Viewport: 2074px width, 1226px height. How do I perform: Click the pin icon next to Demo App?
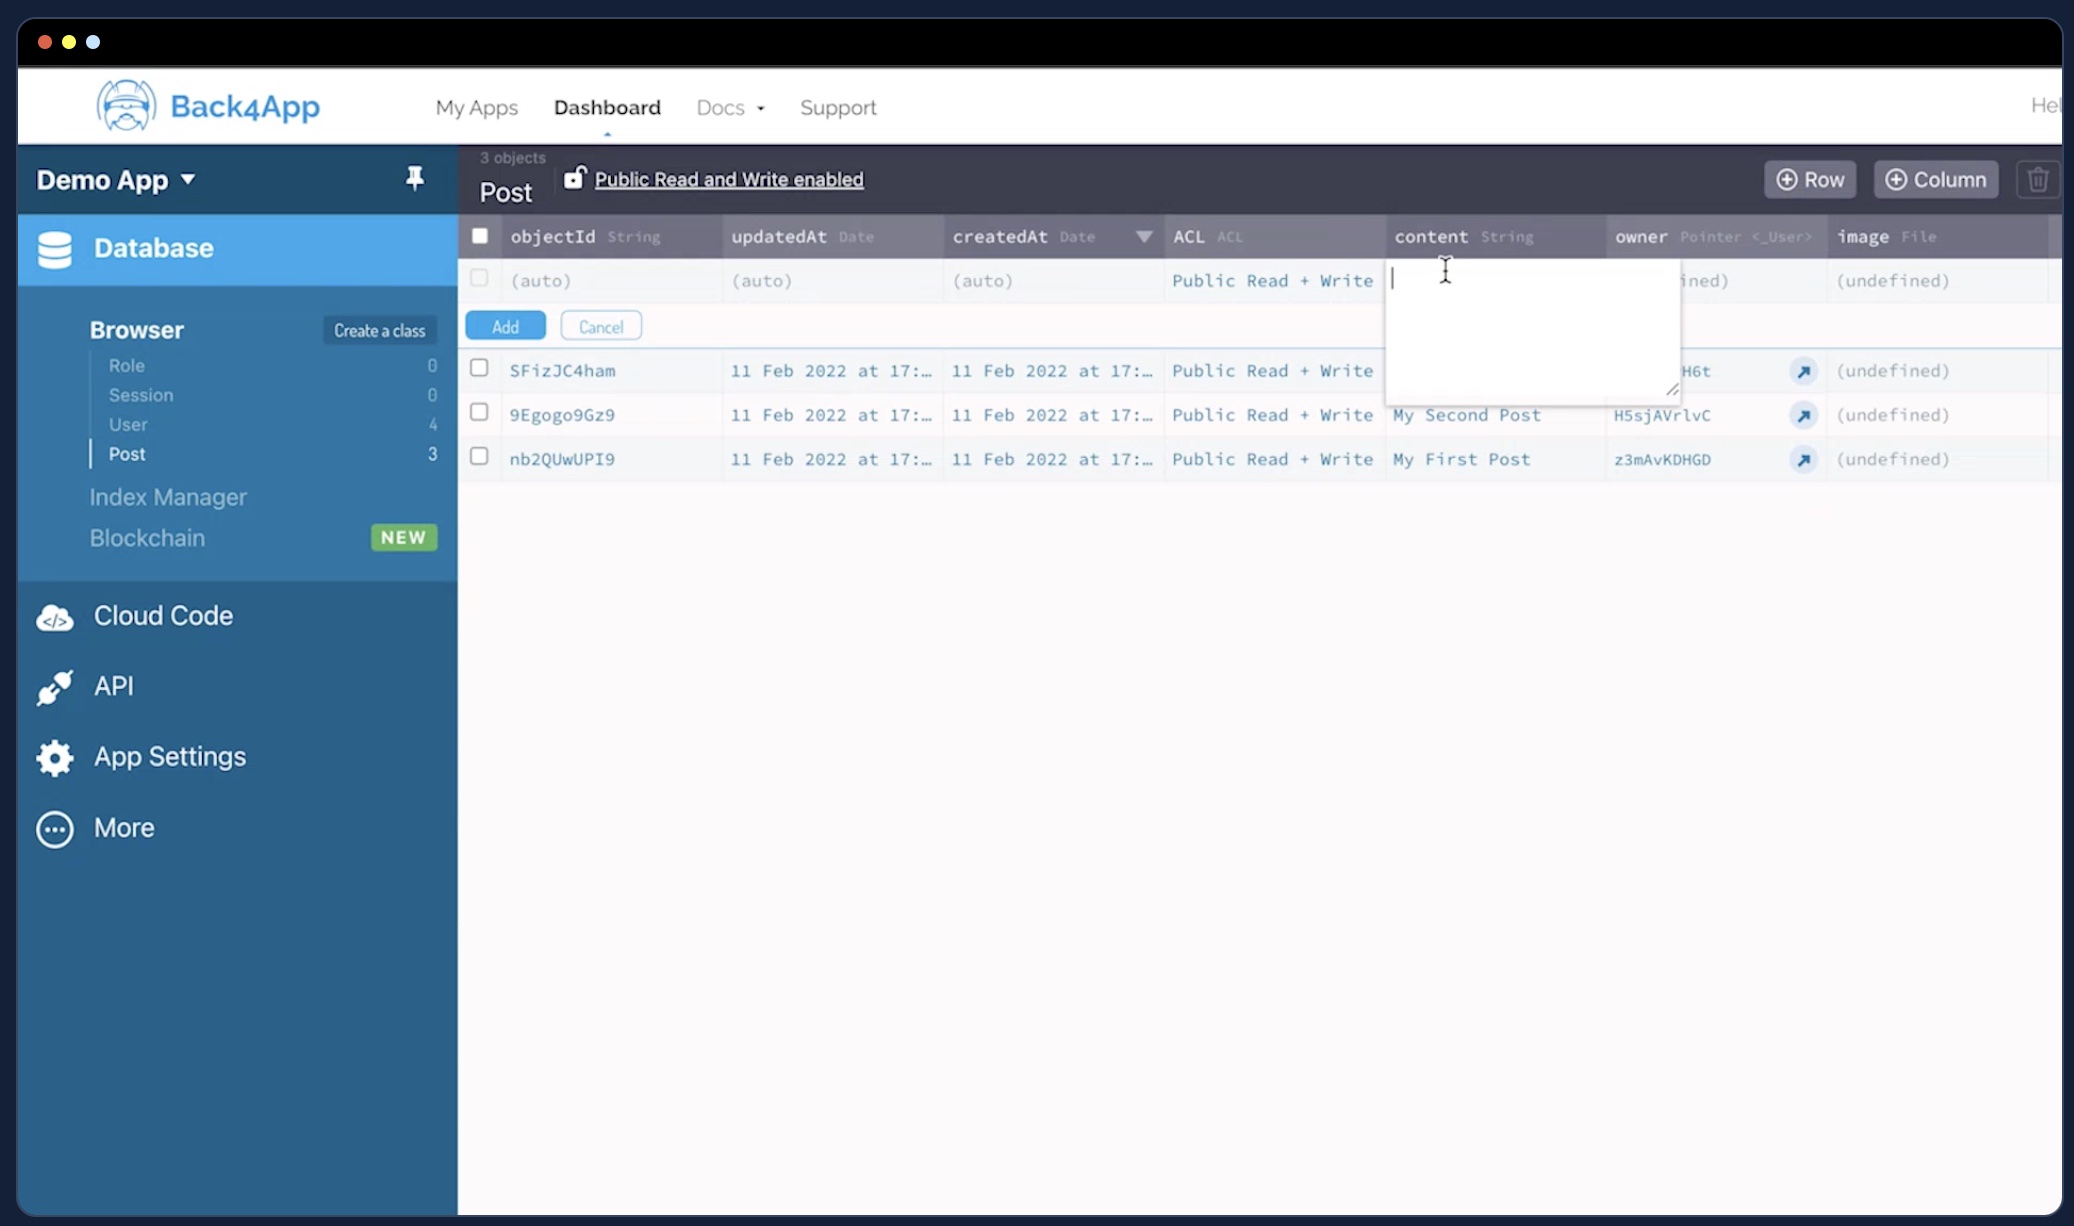click(415, 178)
